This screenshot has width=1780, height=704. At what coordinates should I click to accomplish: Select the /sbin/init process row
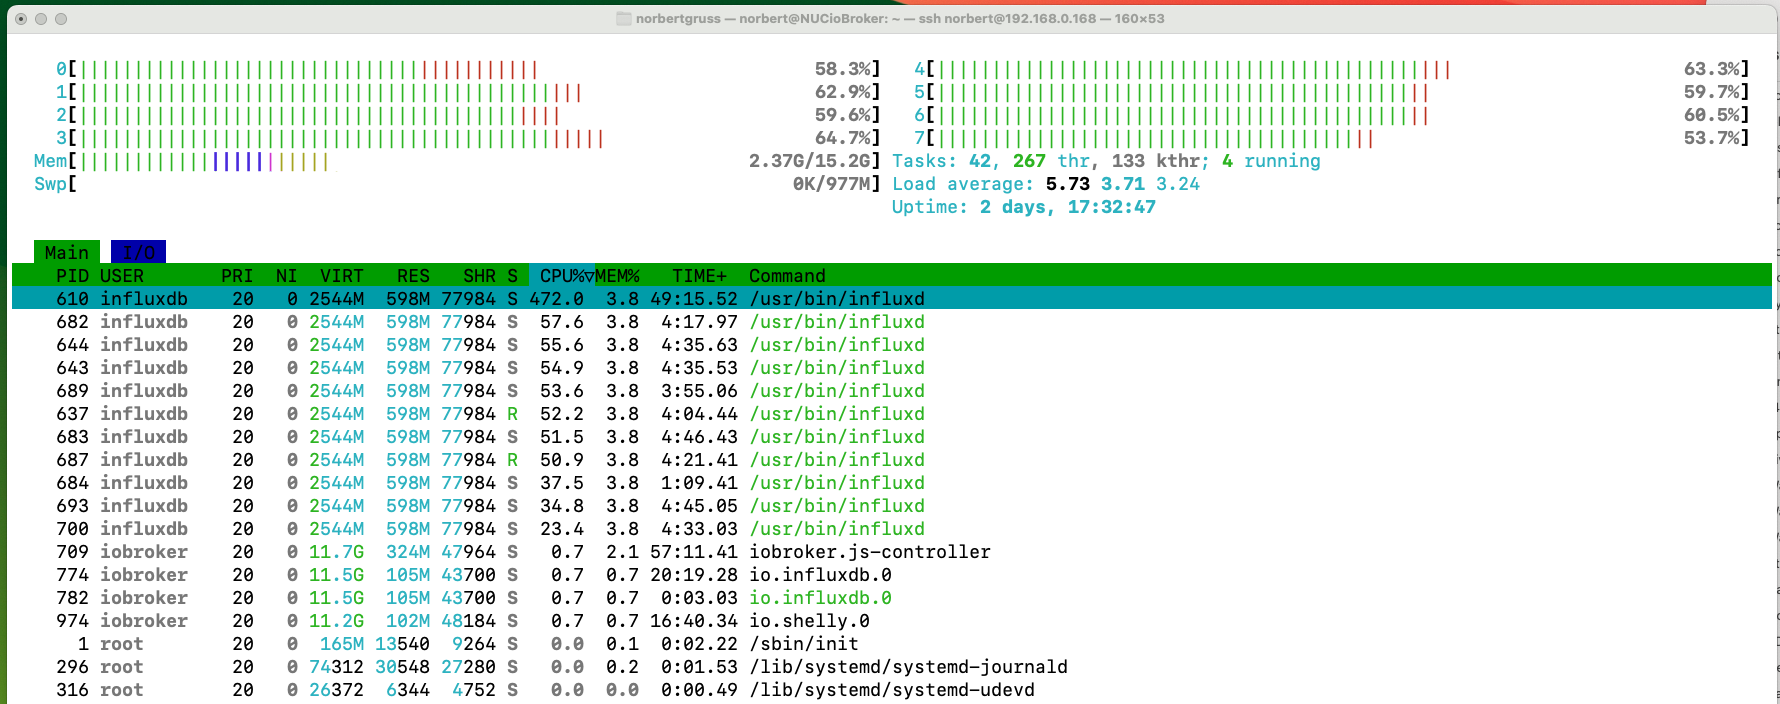coord(891,644)
